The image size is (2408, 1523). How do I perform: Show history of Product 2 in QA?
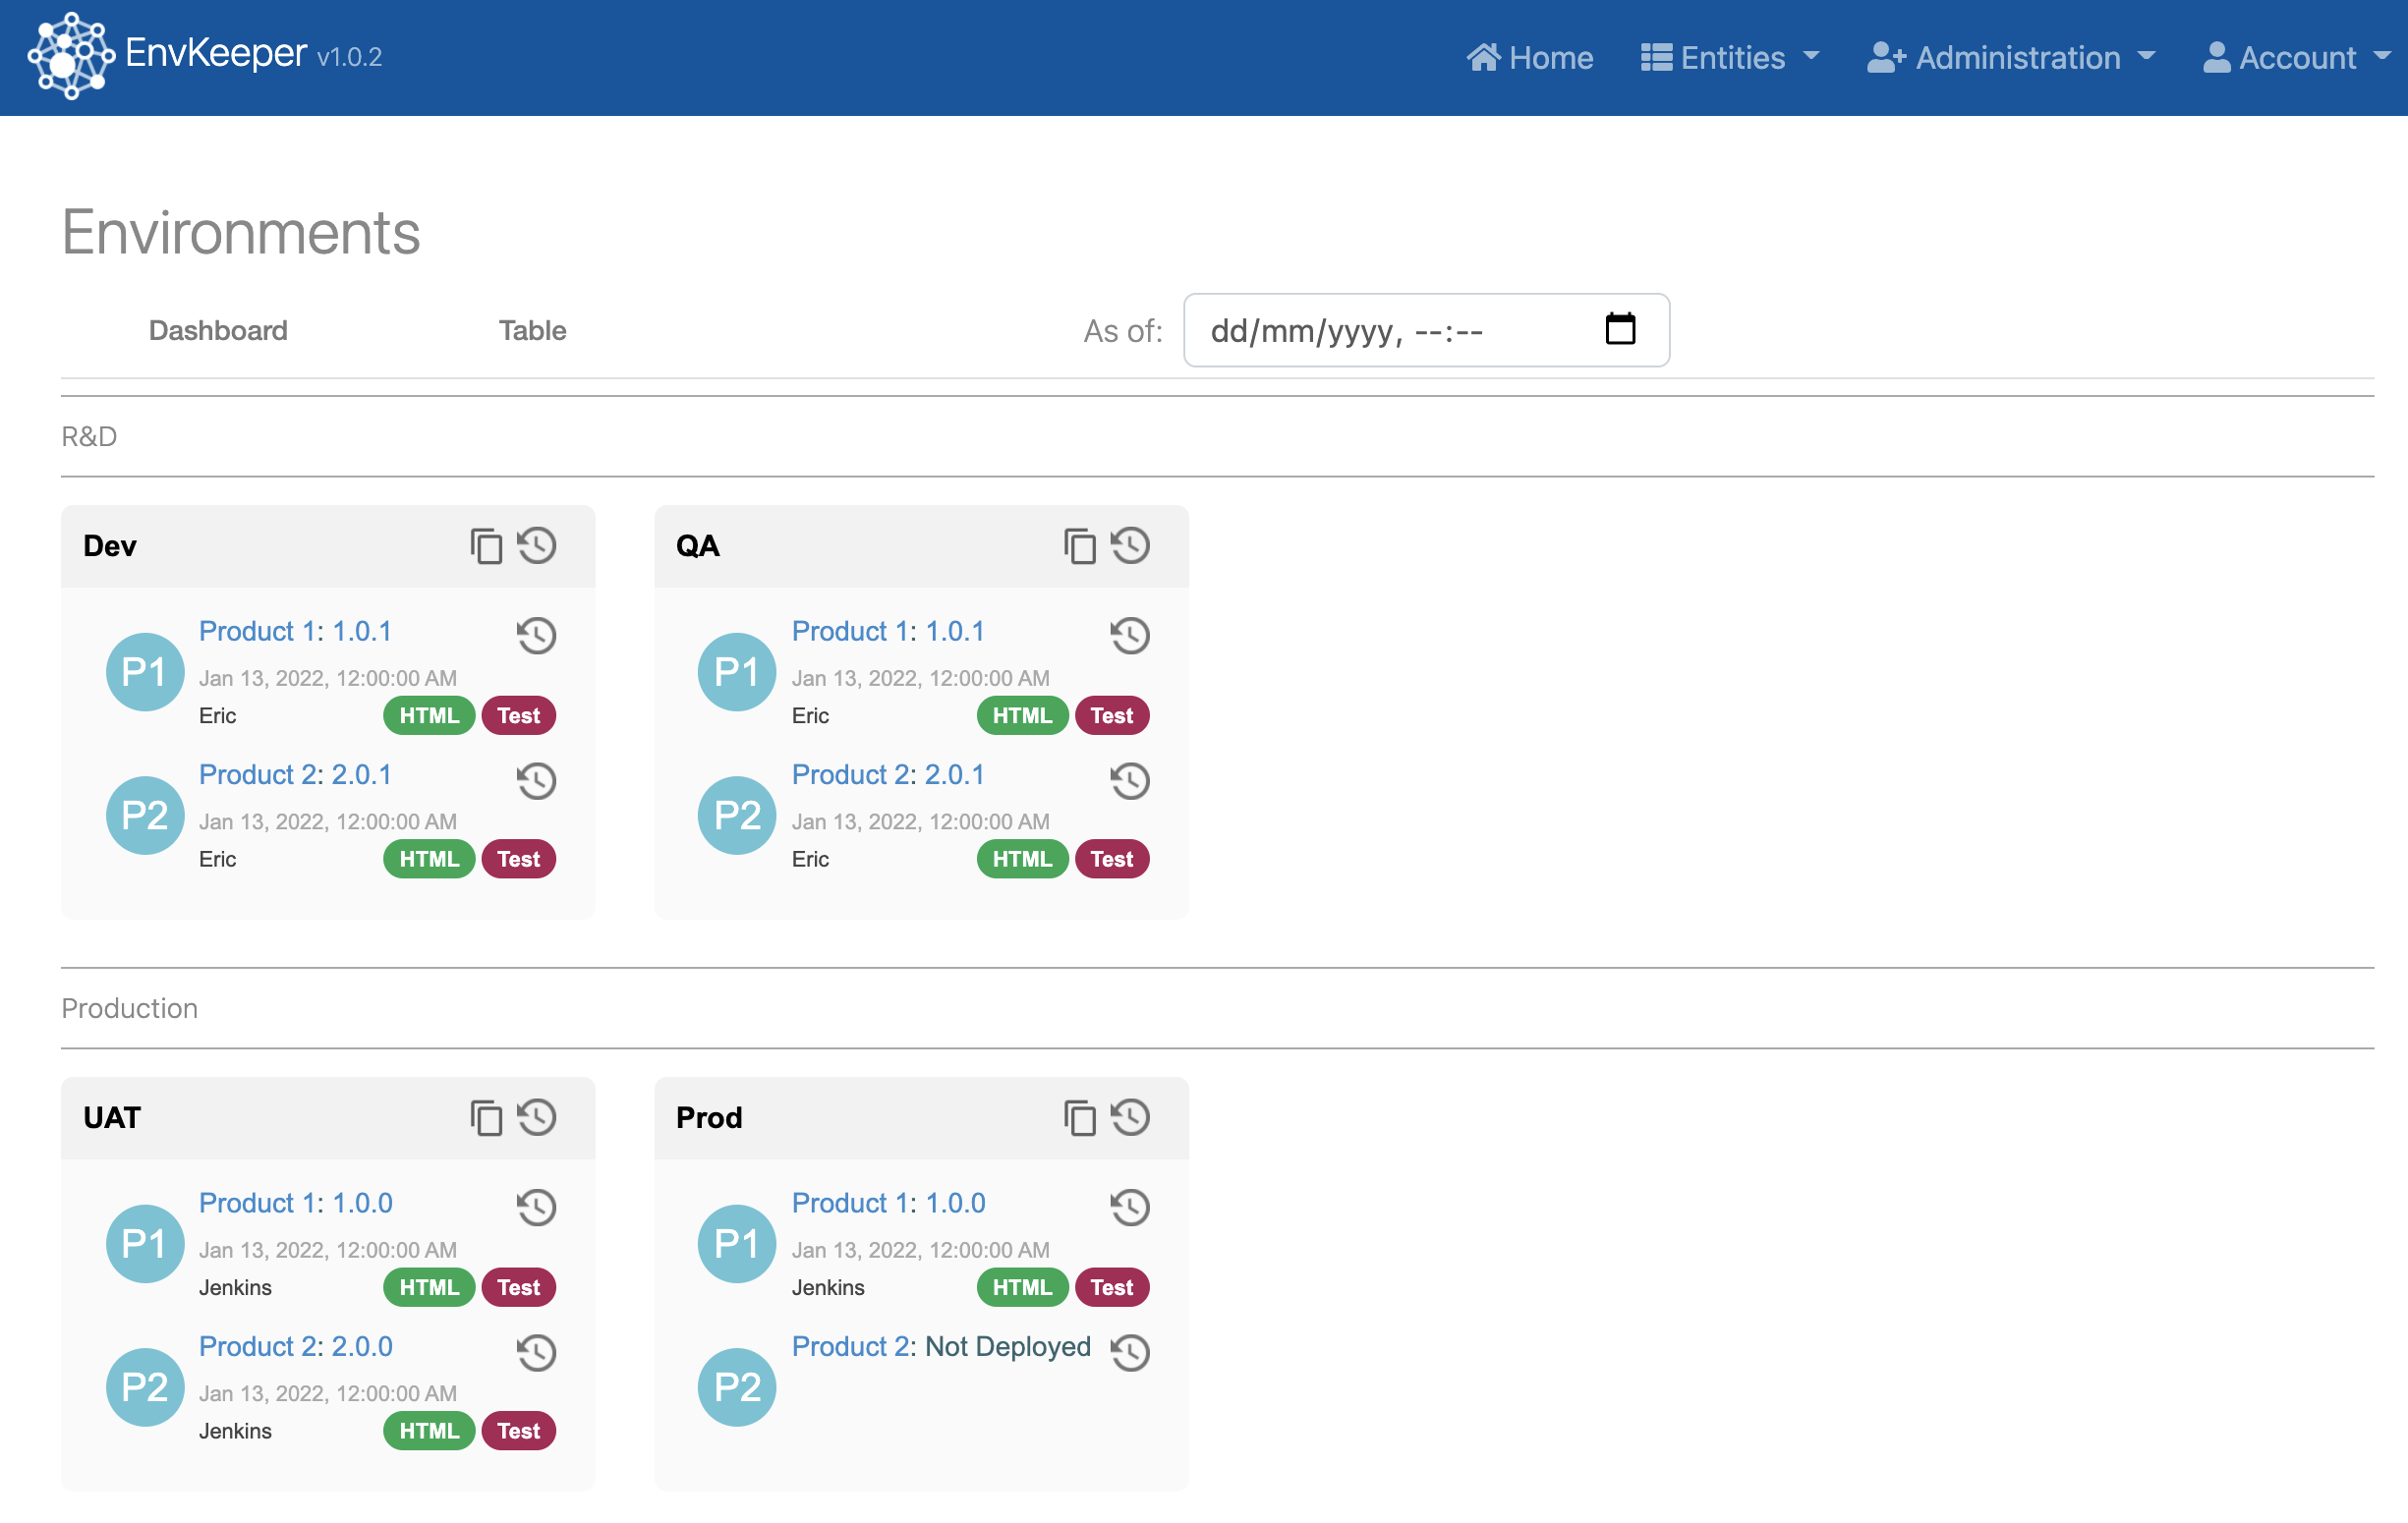1130,780
